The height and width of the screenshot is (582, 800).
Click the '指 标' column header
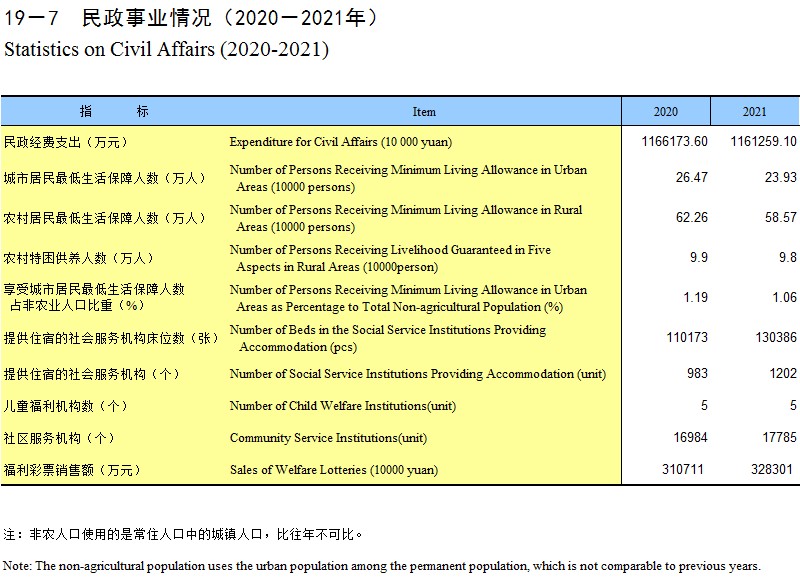pos(114,111)
